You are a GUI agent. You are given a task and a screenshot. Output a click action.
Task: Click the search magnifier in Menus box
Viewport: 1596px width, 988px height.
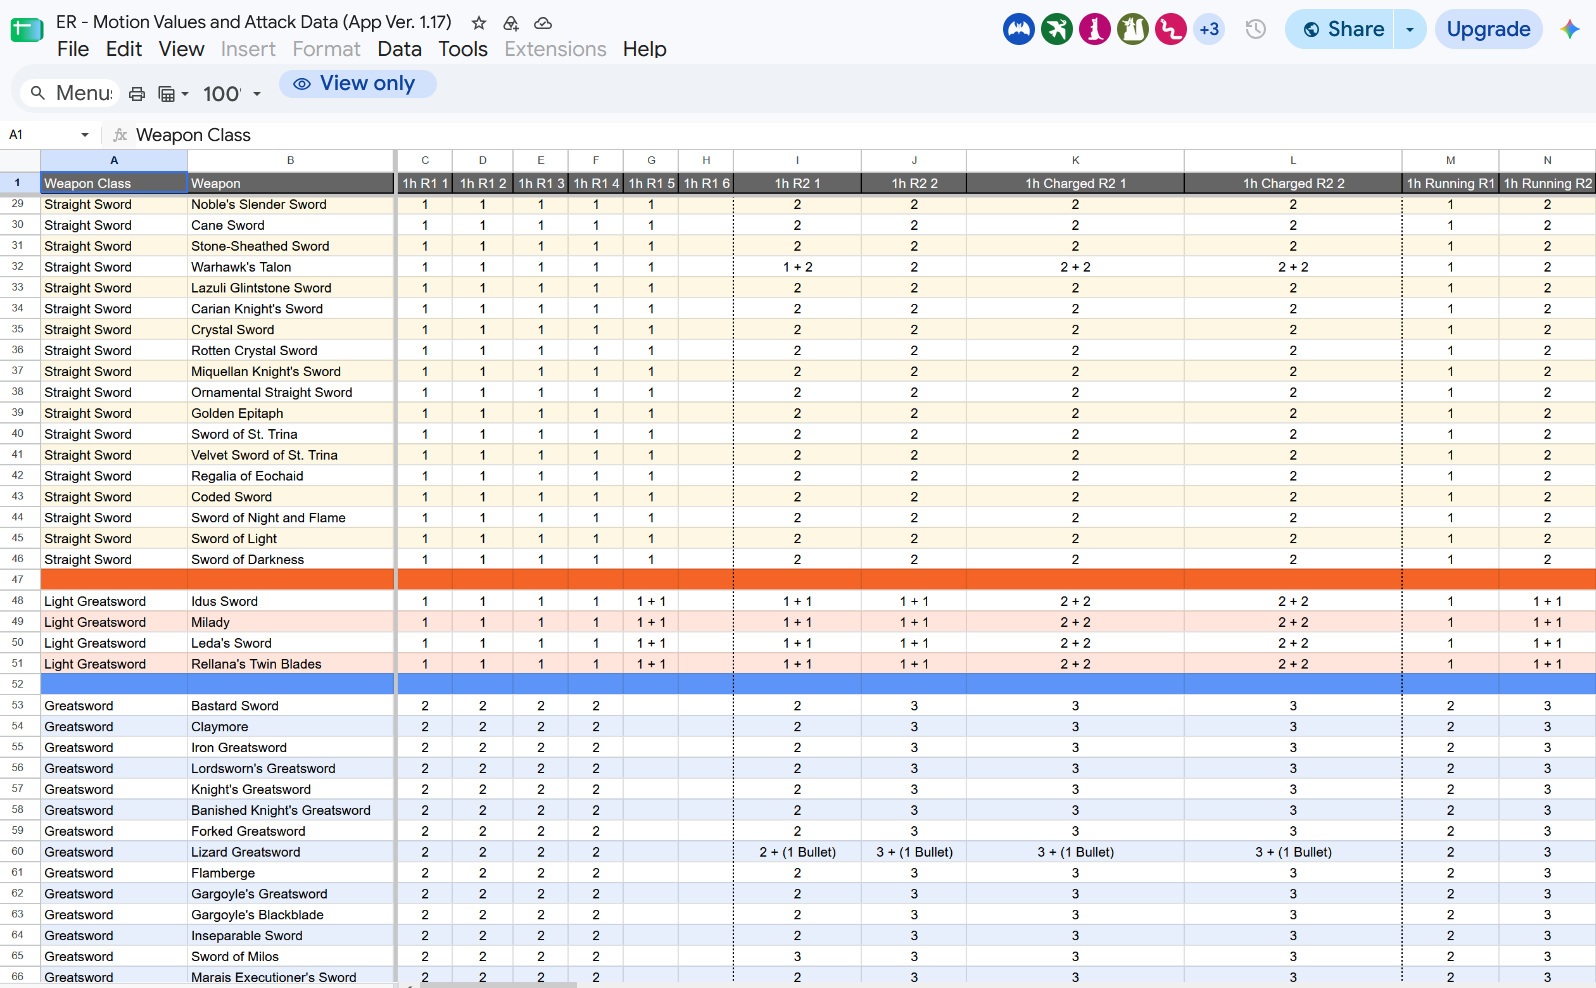tap(38, 93)
